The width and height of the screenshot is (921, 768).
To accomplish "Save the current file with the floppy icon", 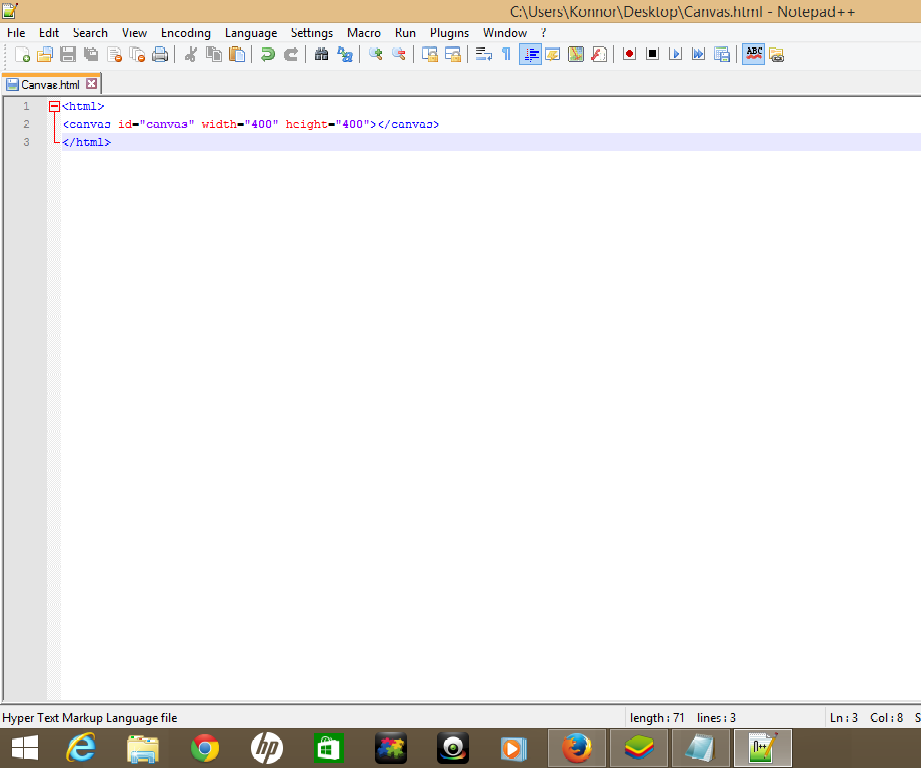I will (x=68, y=55).
